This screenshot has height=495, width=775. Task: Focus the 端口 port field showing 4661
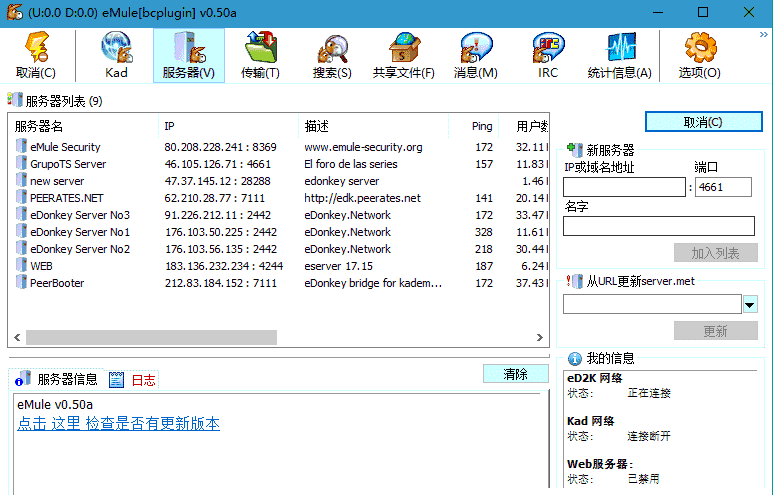point(723,187)
